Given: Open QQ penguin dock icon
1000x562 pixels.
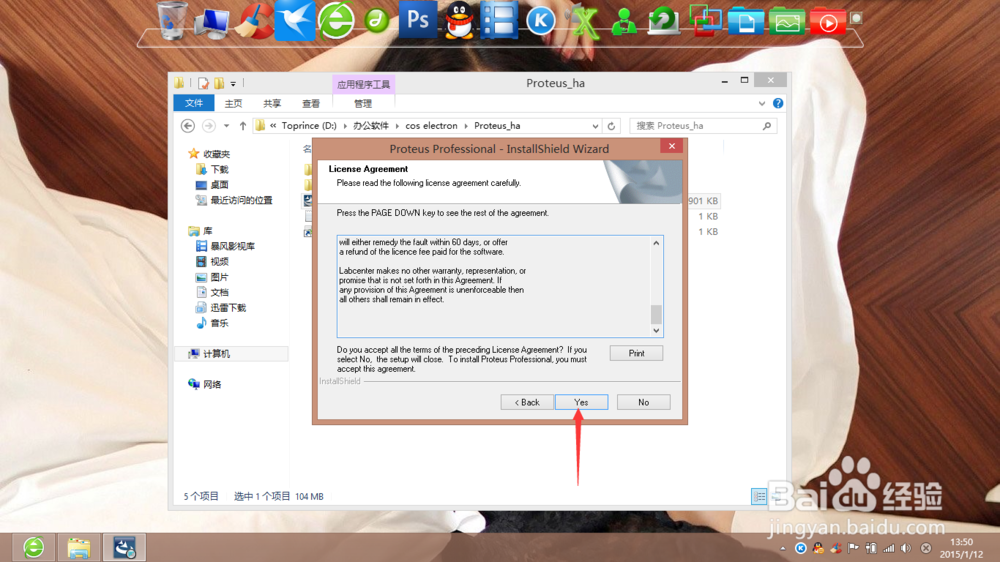Looking at the screenshot, I should (x=459, y=20).
